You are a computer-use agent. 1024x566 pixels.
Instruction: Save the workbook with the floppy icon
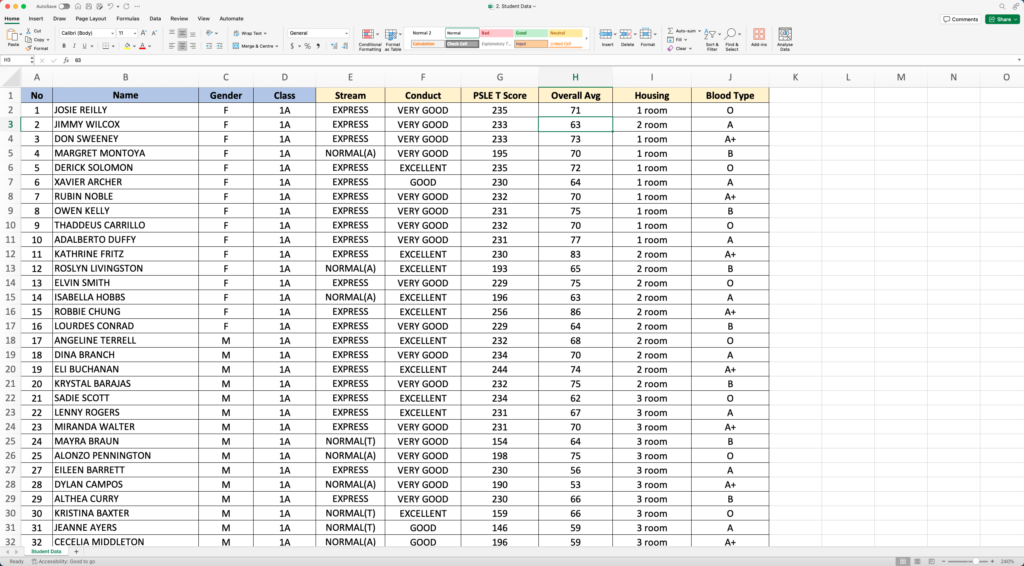pos(89,6)
